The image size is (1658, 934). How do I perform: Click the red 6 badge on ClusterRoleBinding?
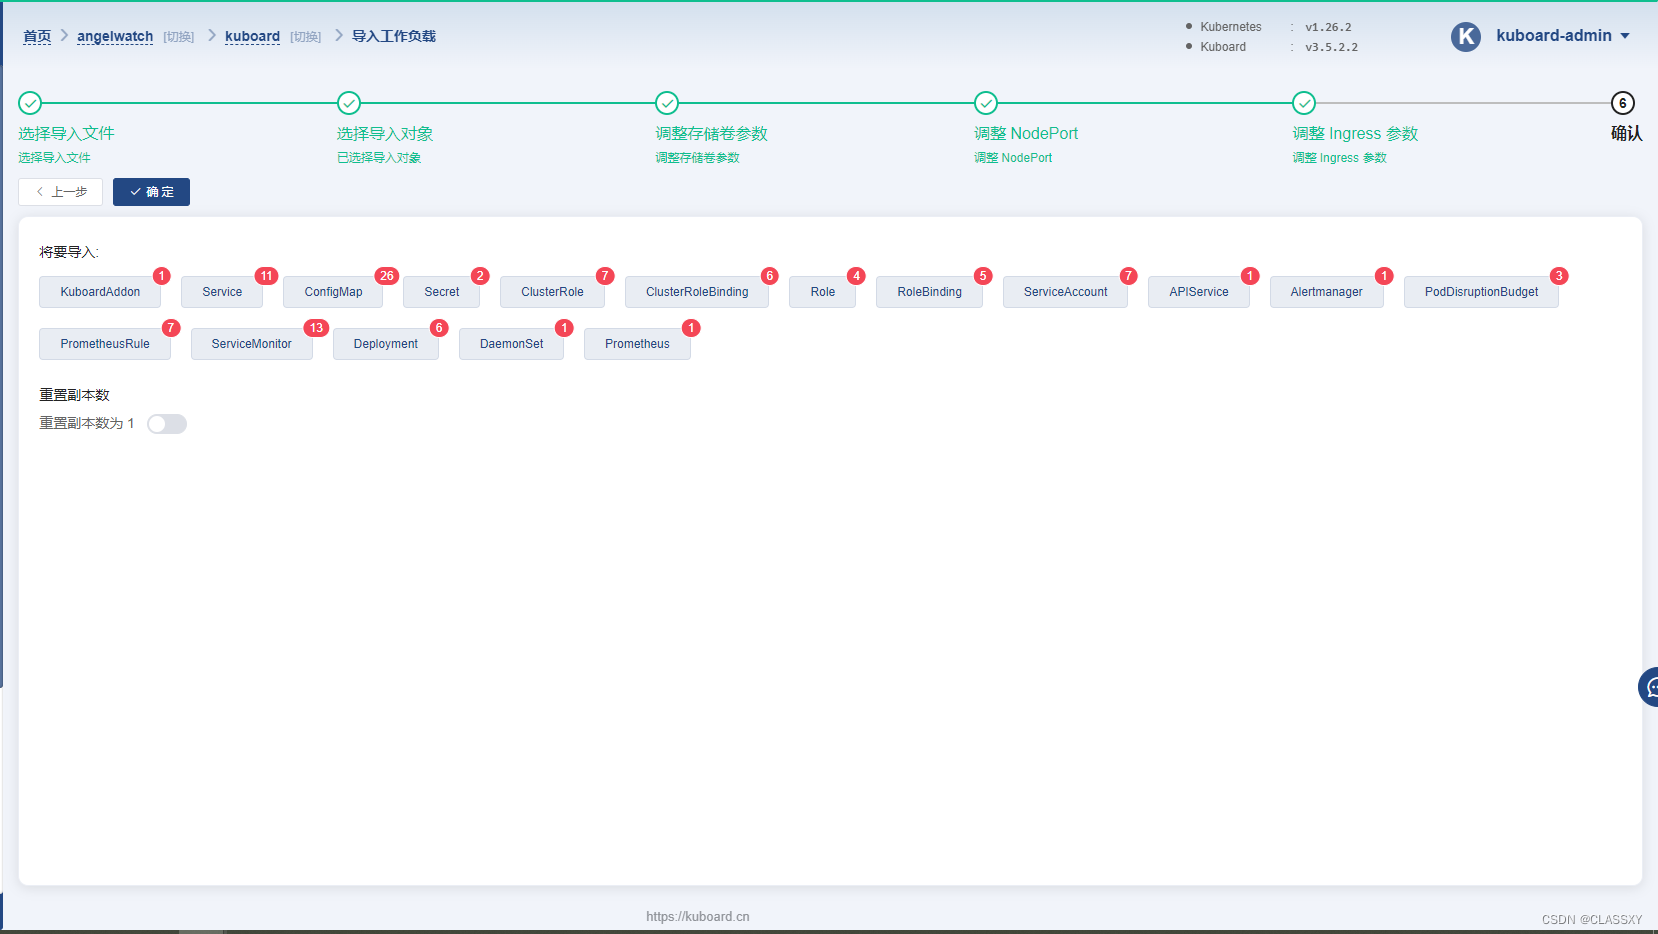click(x=769, y=276)
